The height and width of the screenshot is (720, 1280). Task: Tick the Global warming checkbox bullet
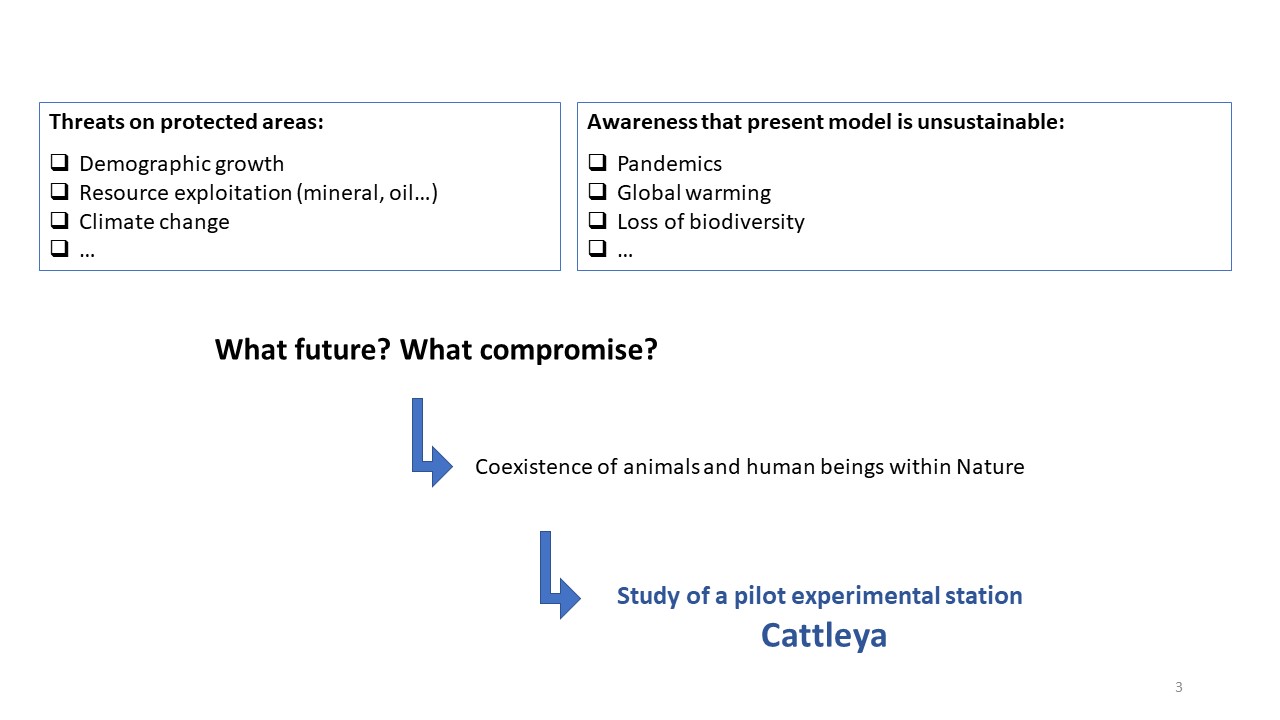597,192
